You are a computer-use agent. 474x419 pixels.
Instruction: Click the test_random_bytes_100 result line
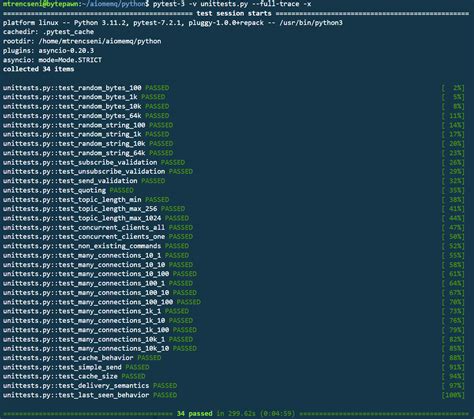[86, 88]
